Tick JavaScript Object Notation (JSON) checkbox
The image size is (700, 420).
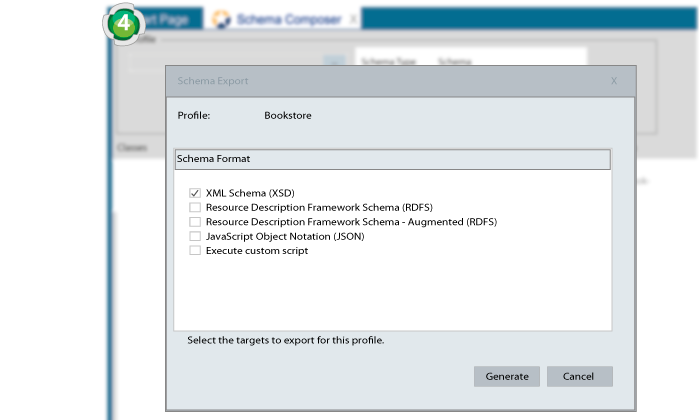pyautogui.click(x=195, y=237)
